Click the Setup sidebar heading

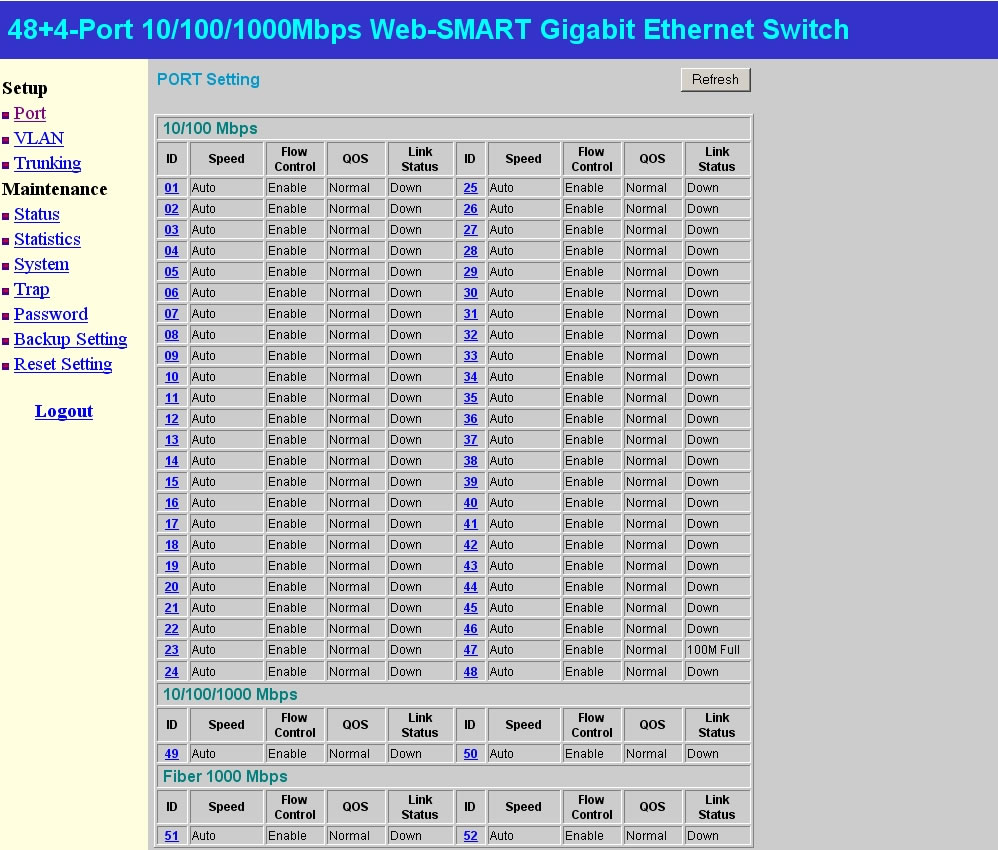25,89
